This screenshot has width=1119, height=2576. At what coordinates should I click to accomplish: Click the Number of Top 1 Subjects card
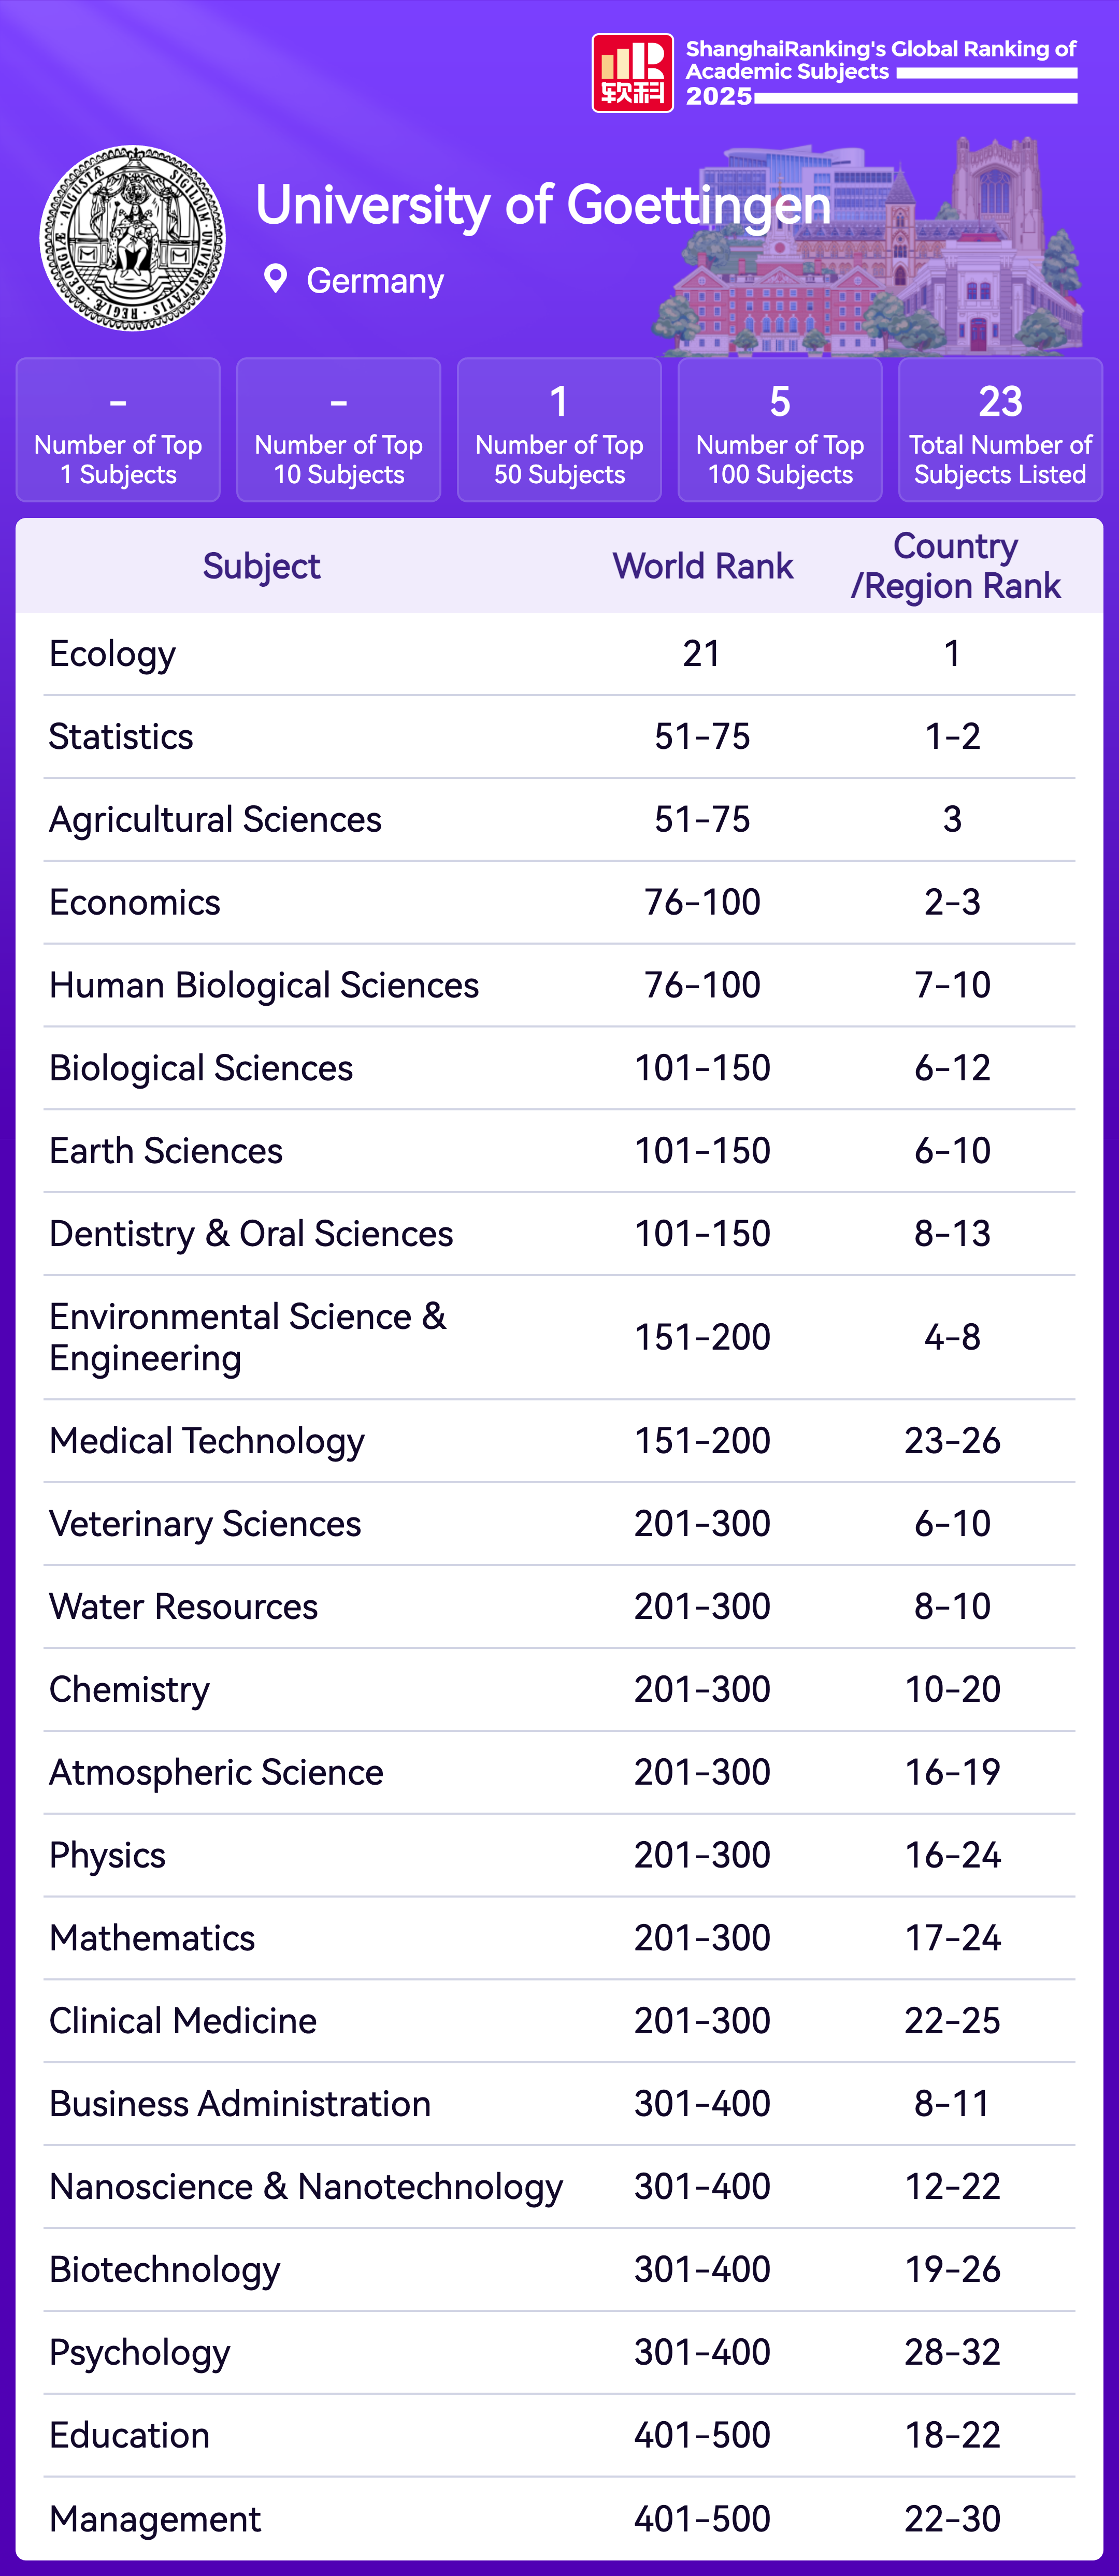tap(118, 430)
